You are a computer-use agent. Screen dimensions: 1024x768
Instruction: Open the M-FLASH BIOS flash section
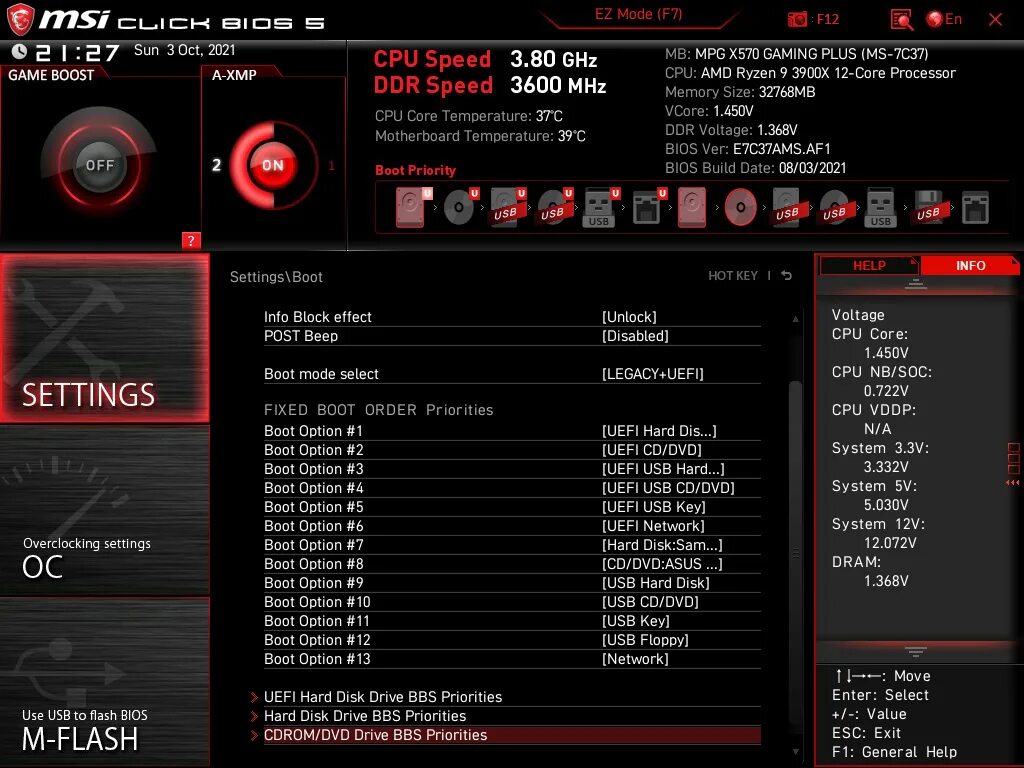point(104,682)
